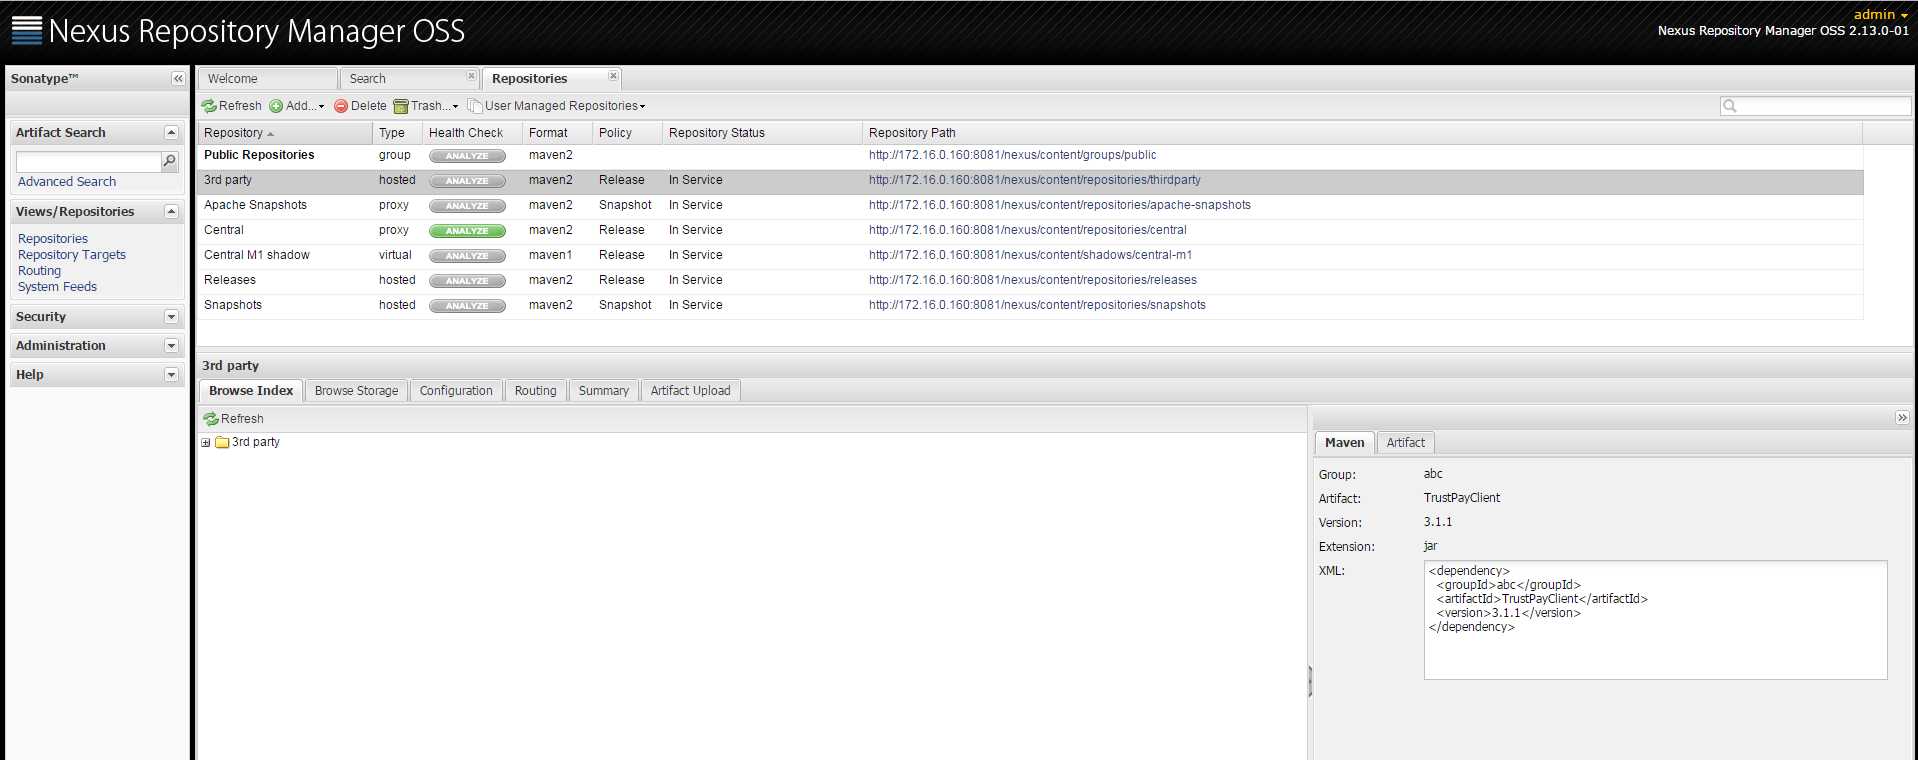
Task: Click the Nexus logo icon
Action: coord(26,31)
